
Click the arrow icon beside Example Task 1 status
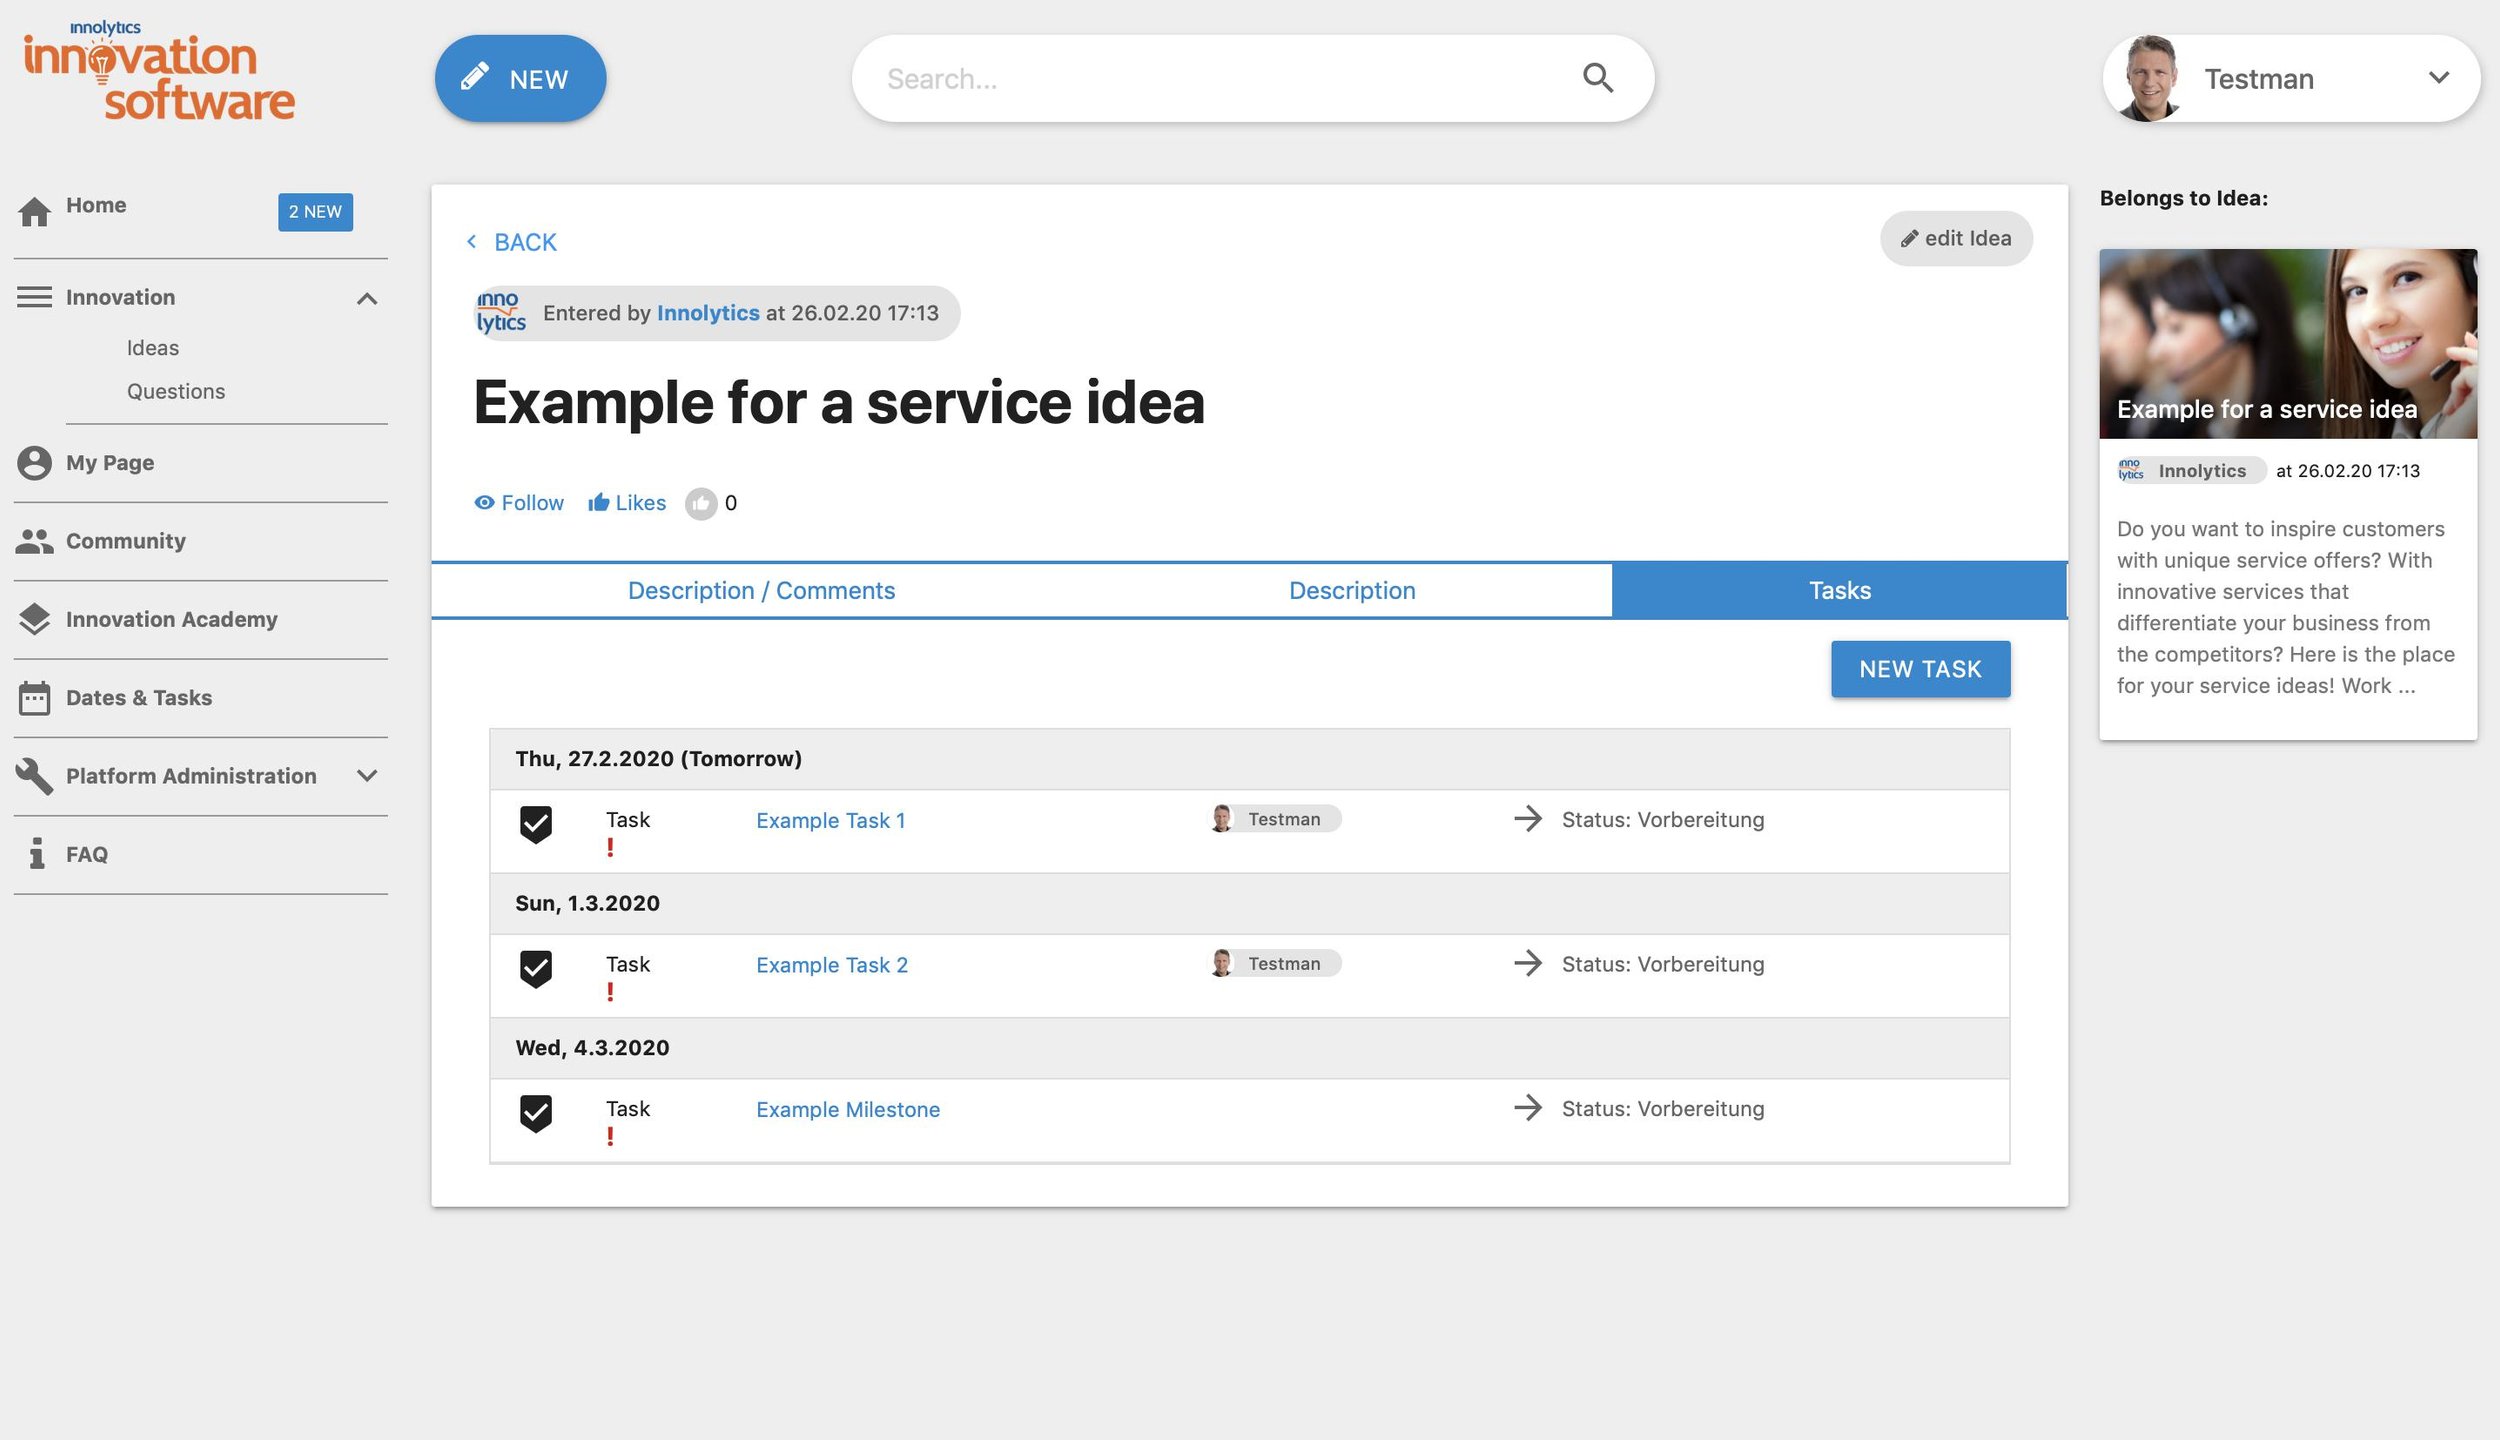[1527, 819]
